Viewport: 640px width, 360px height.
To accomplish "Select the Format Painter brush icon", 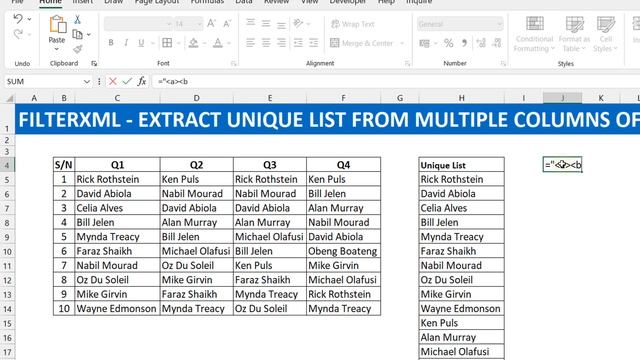I will 78,49.
